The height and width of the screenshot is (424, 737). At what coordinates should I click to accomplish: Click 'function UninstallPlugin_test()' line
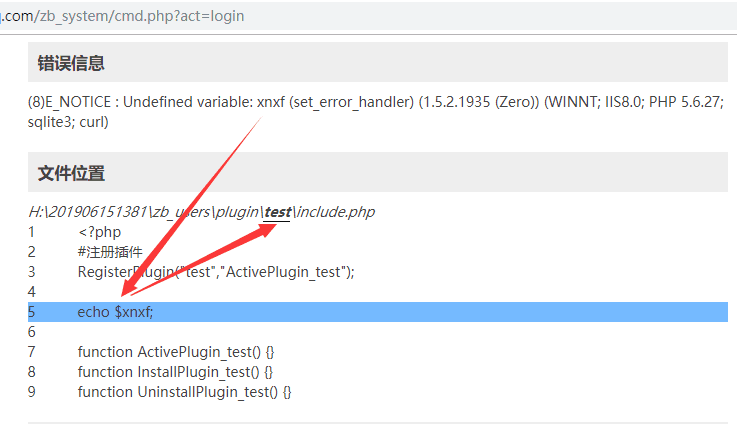point(184,392)
